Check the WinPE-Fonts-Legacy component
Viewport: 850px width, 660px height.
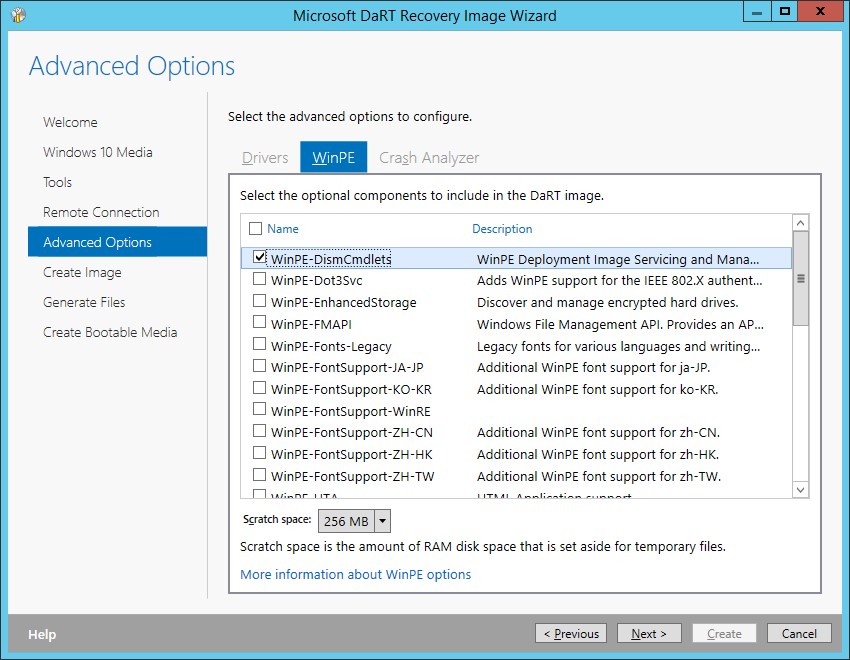point(259,345)
